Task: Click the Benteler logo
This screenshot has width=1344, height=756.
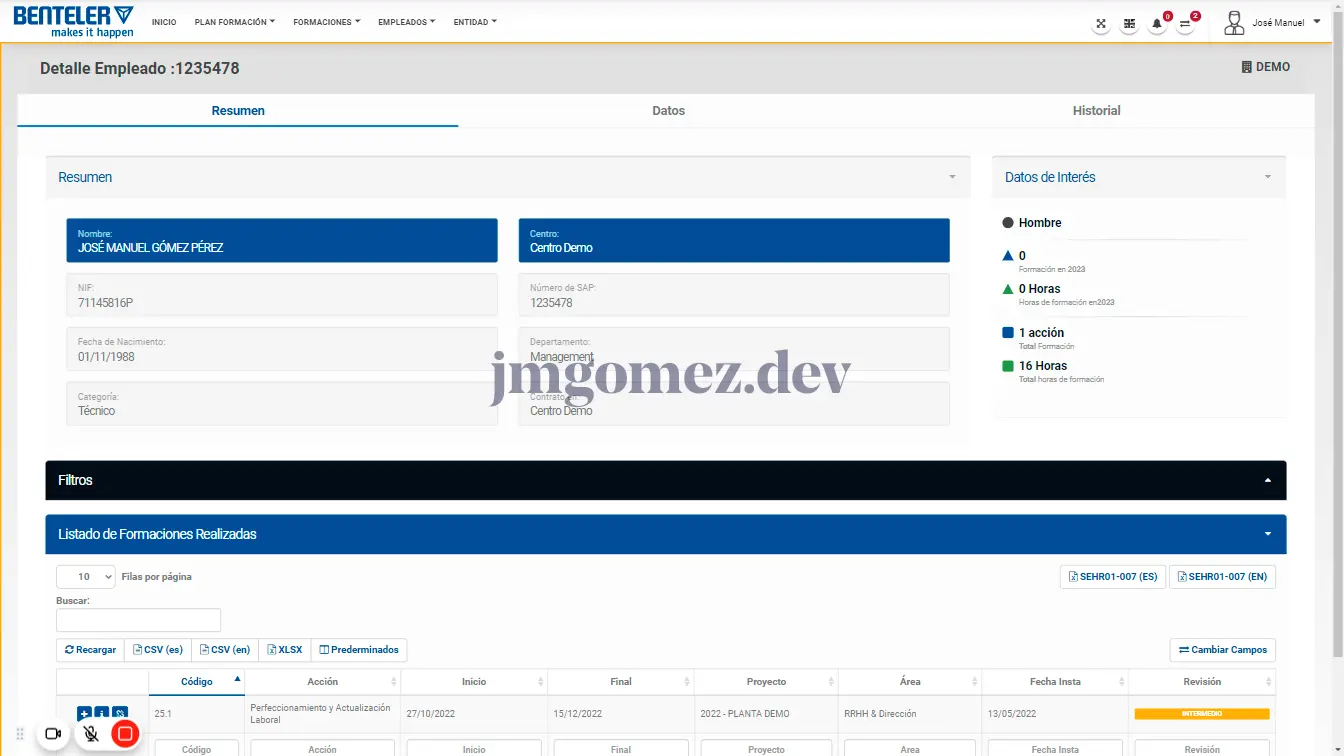Action: [x=73, y=21]
